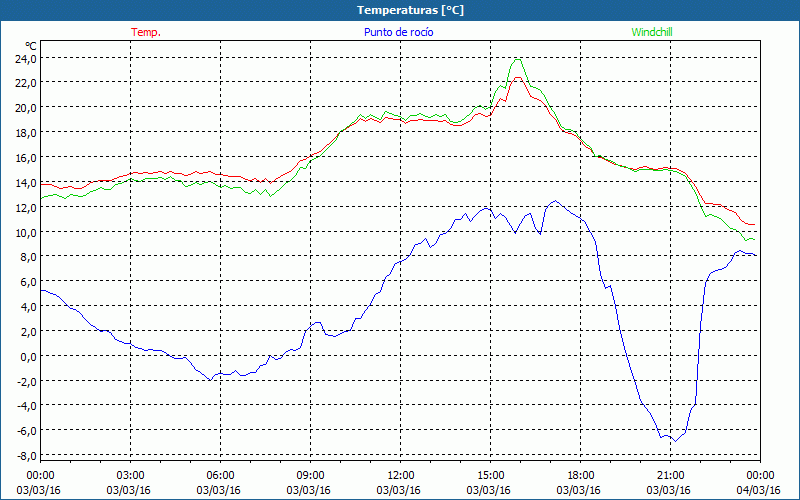
Task: Select the '15:00' time axis label
Action: pyautogui.click(x=491, y=476)
